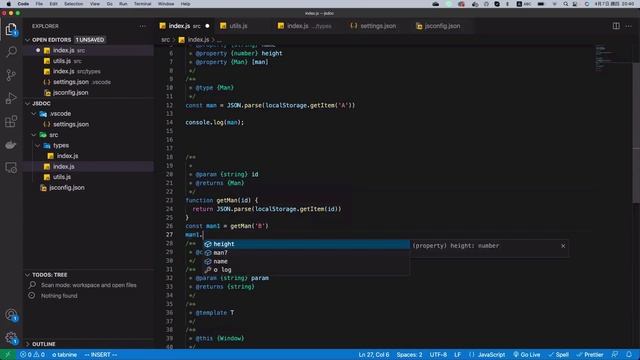Click the feedback icon in status bar
Screen dimensions: 640x360
coord(615,355)
